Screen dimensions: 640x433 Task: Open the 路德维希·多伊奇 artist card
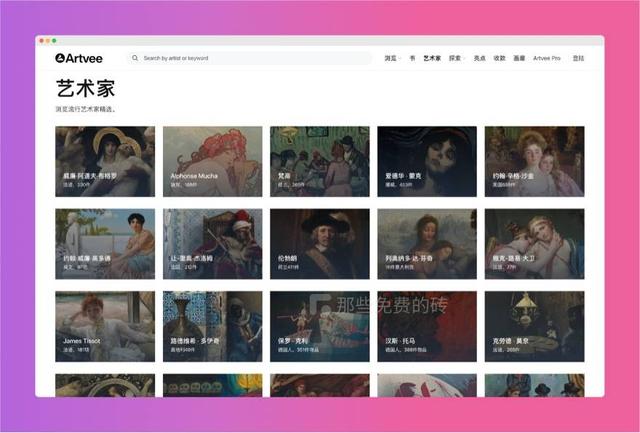(213, 326)
